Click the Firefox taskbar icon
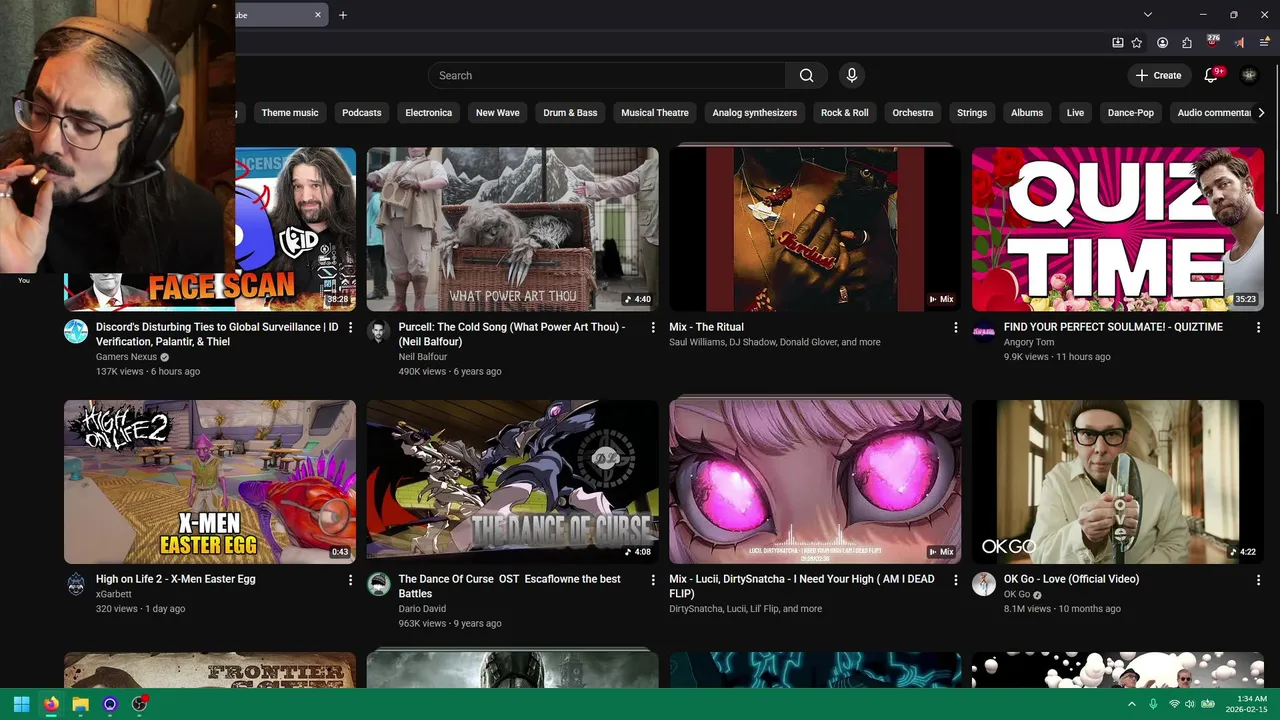The image size is (1280, 720). click(51, 704)
